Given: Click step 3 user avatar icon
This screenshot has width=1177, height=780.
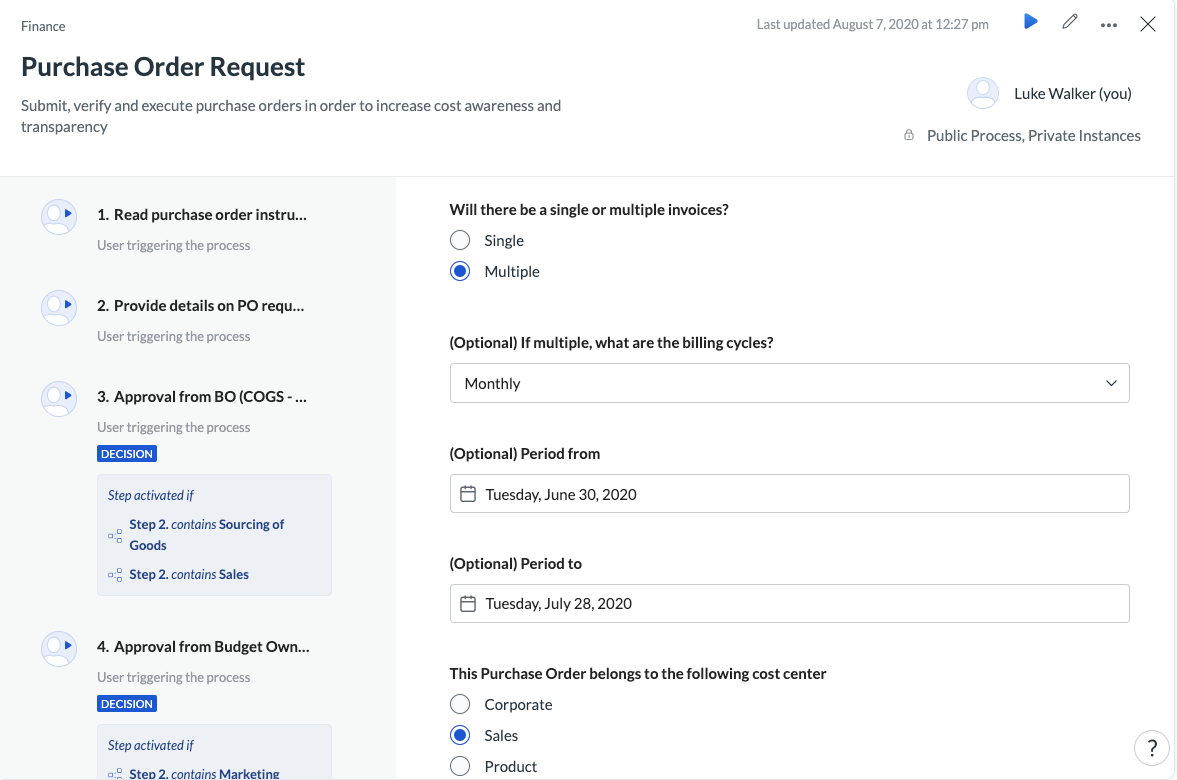Looking at the screenshot, I should (x=59, y=399).
